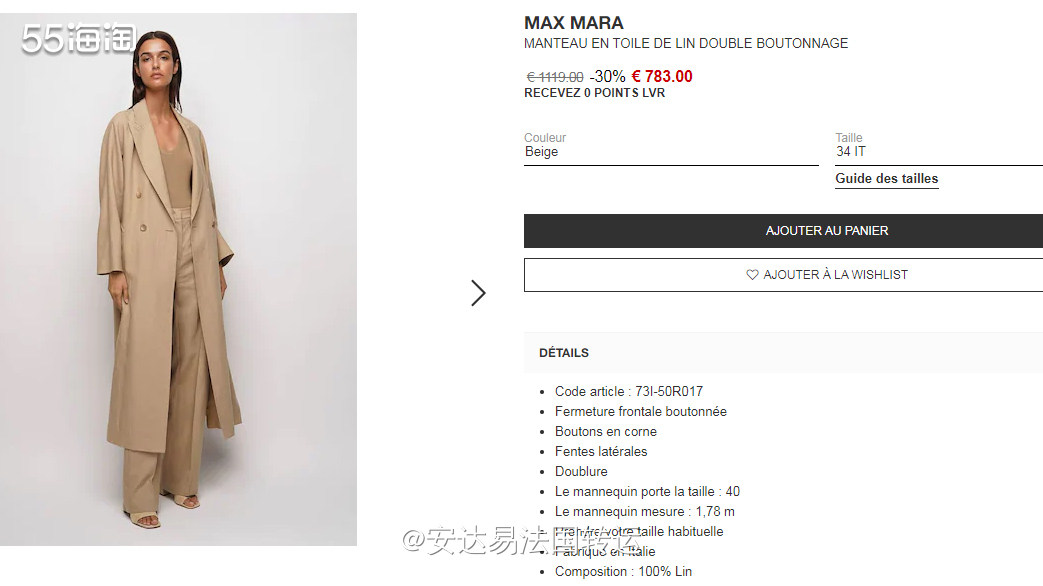The image size is (1043, 586).
Task: Click Le mannequin porte la taille line
Action: coord(647,492)
